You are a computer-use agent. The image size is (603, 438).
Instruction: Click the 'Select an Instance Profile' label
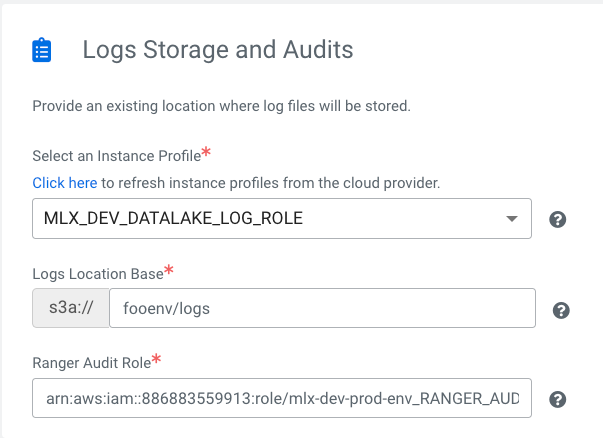pyautogui.click(x=116, y=157)
